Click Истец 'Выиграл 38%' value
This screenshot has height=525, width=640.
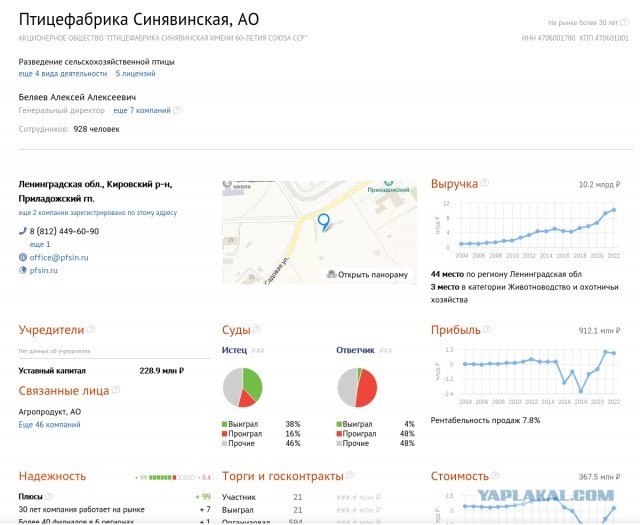point(293,424)
